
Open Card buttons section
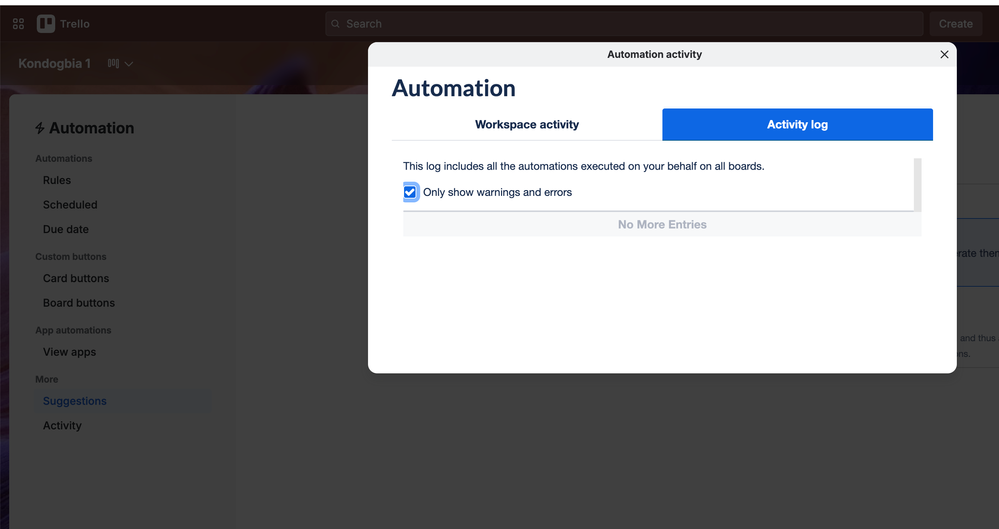coord(76,279)
